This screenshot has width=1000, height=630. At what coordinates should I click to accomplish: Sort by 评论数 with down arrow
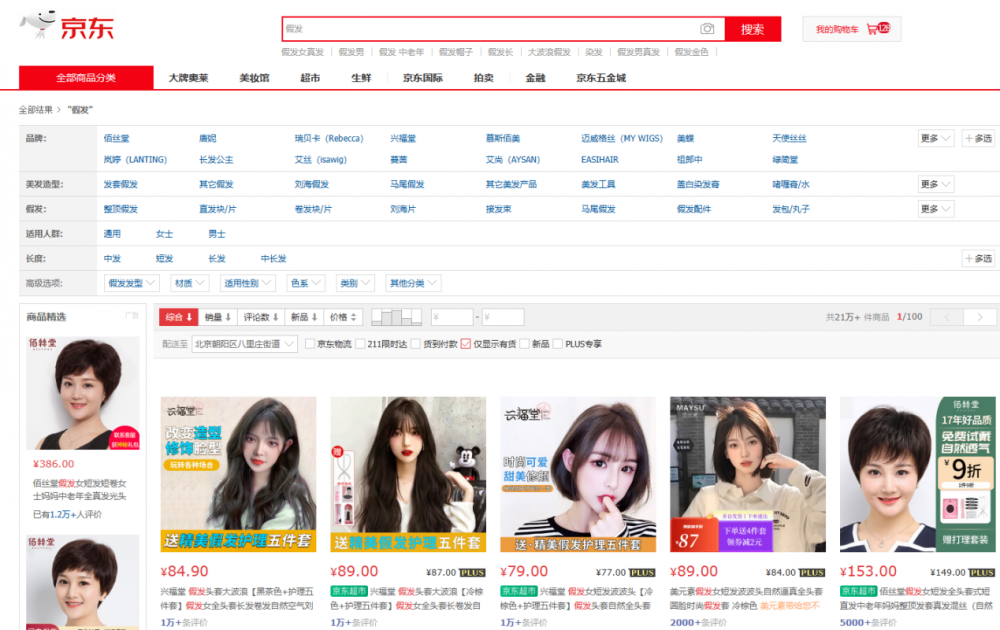261,317
